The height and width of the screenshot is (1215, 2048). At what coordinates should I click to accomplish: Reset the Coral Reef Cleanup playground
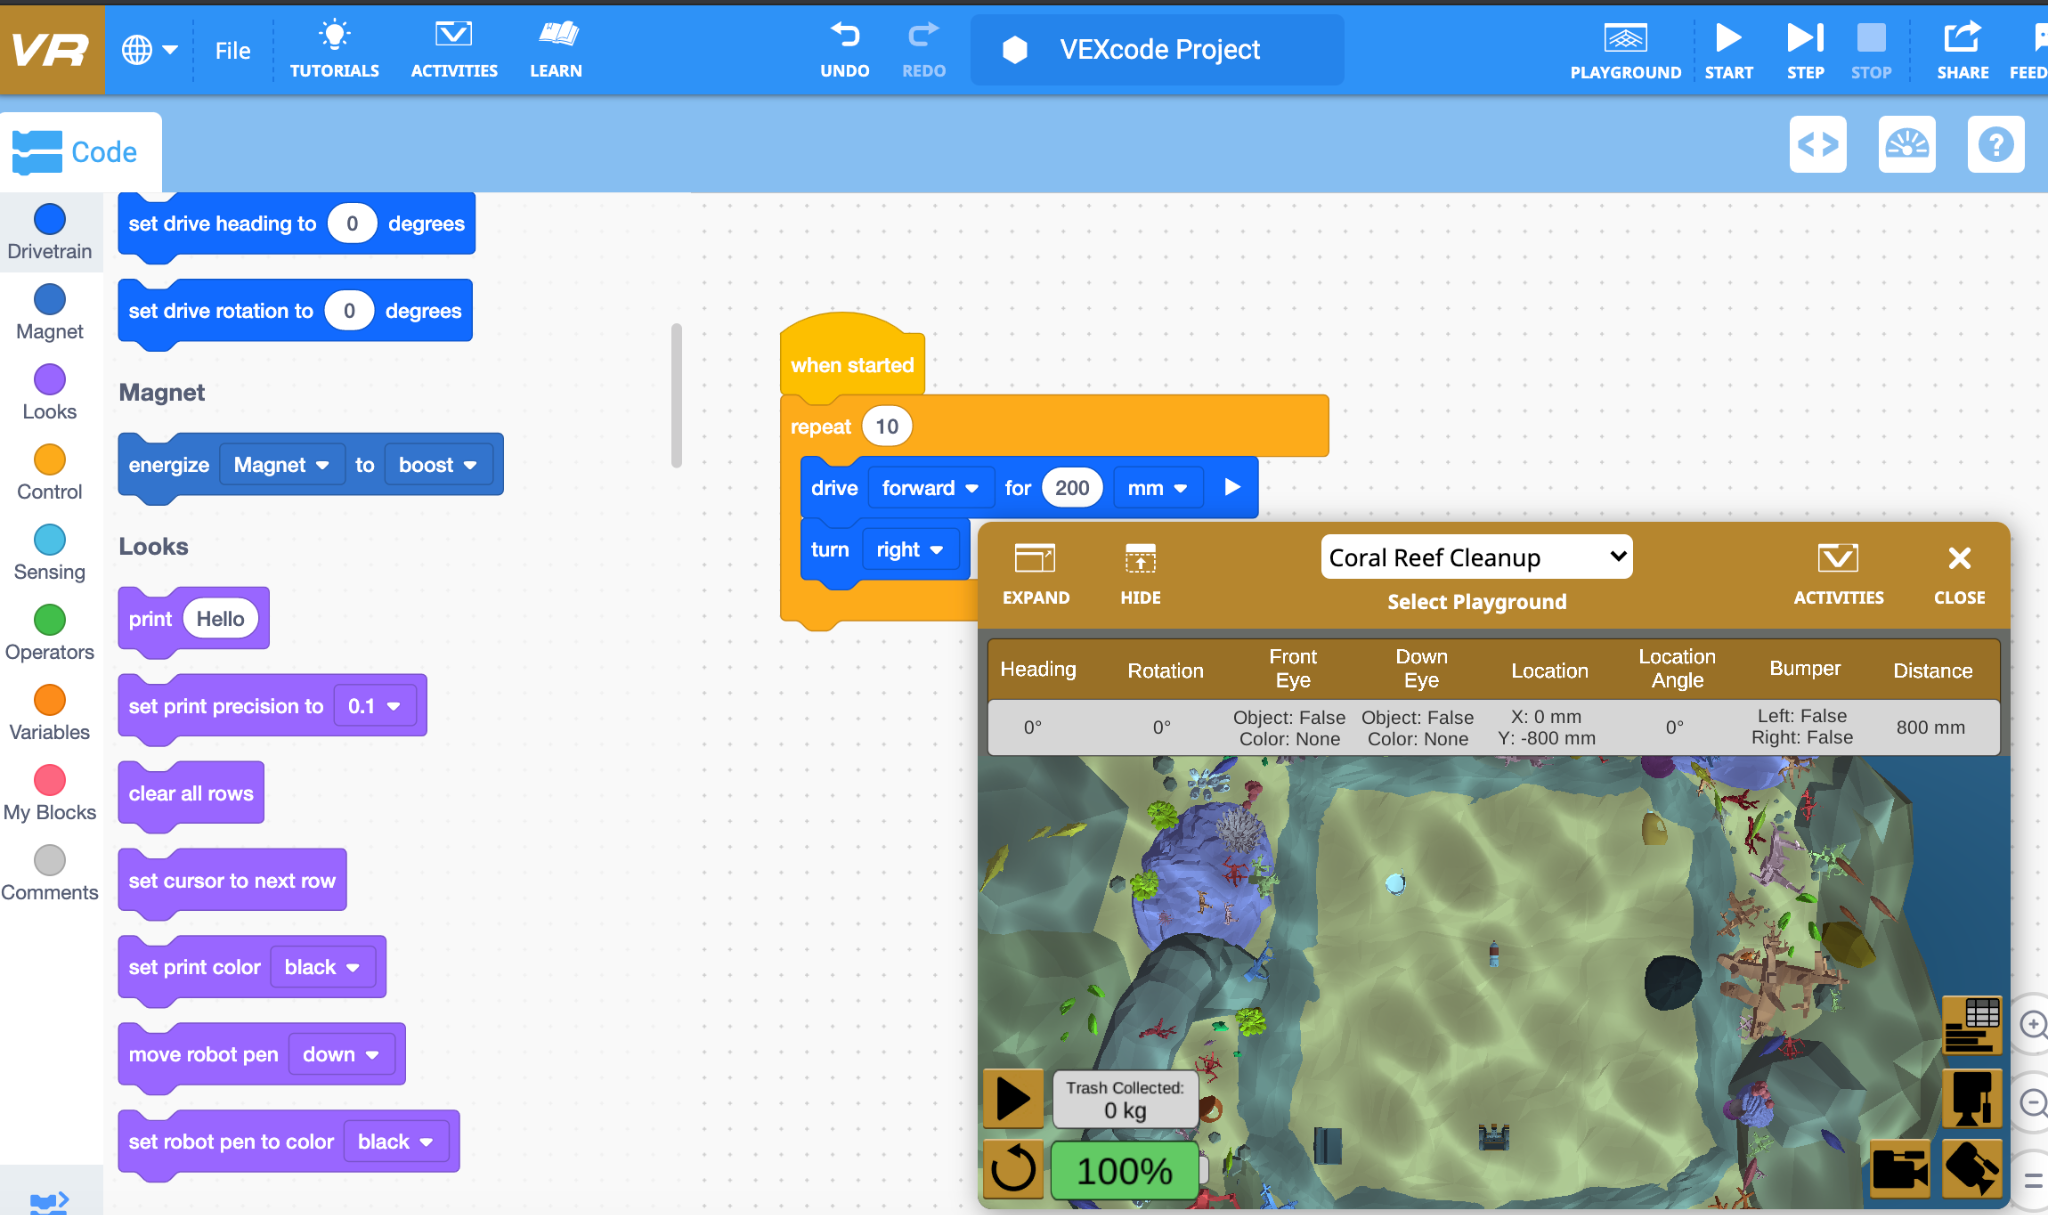1013,1170
